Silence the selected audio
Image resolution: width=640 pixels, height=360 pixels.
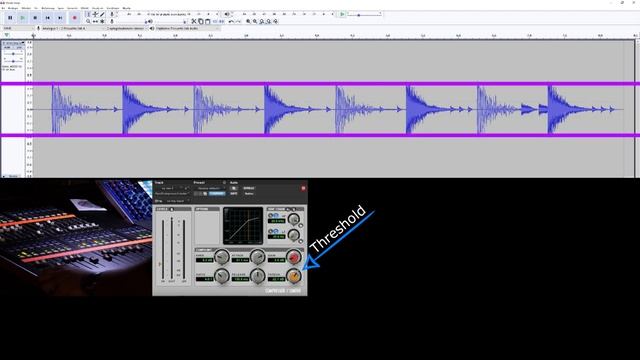[x=222, y=21]
